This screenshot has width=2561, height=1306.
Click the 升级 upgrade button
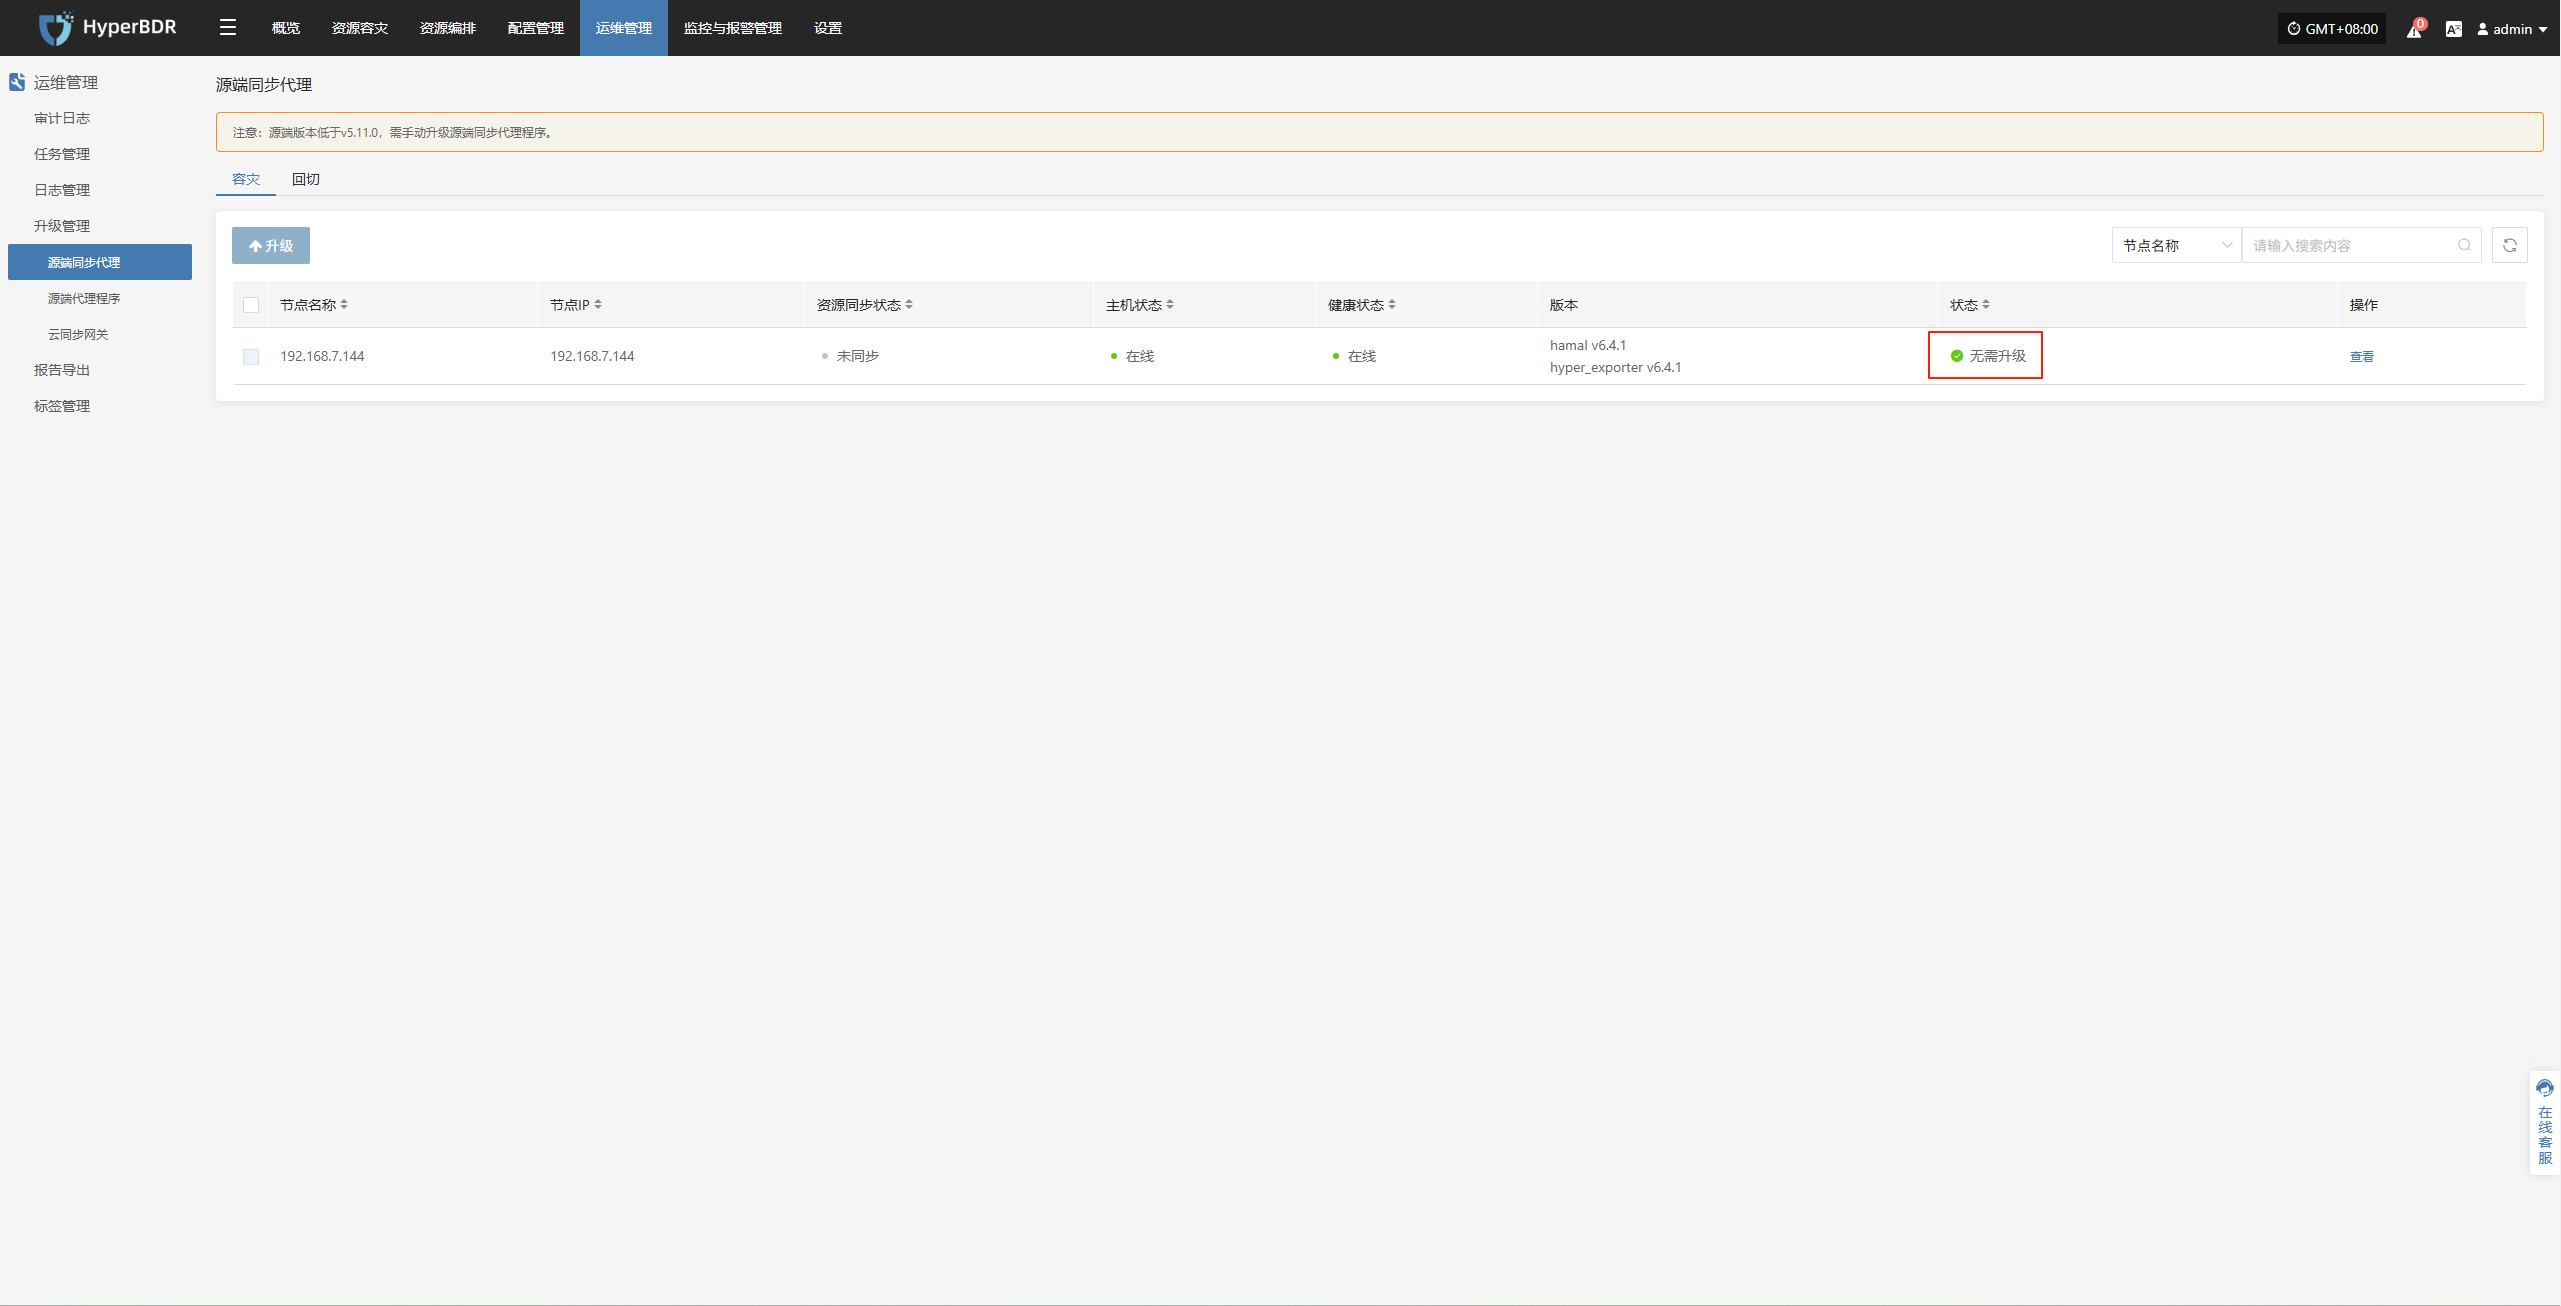pos(271,246)
